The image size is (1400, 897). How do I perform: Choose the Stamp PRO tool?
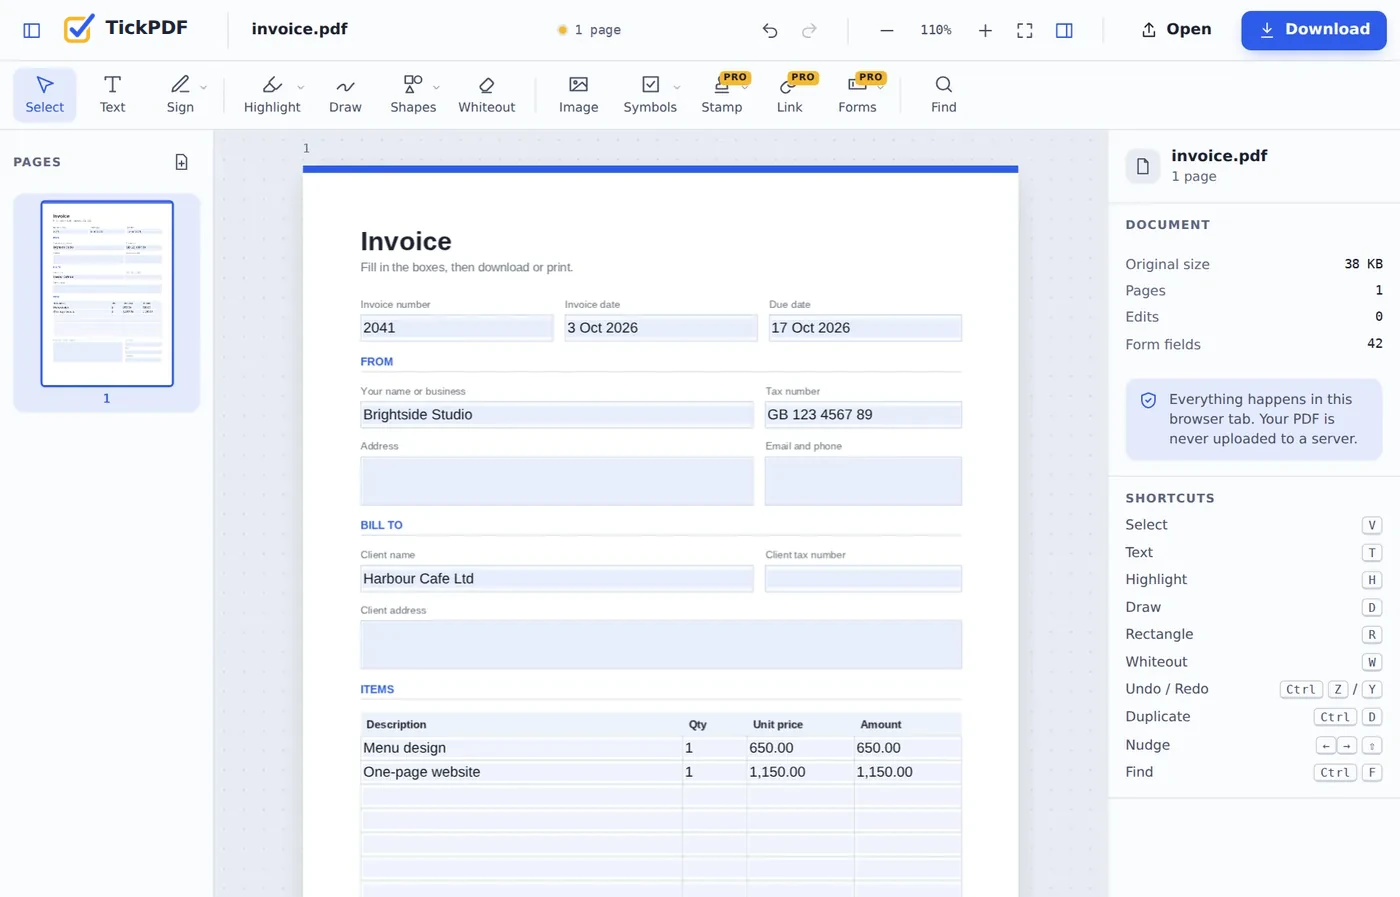tap(721, 95)
